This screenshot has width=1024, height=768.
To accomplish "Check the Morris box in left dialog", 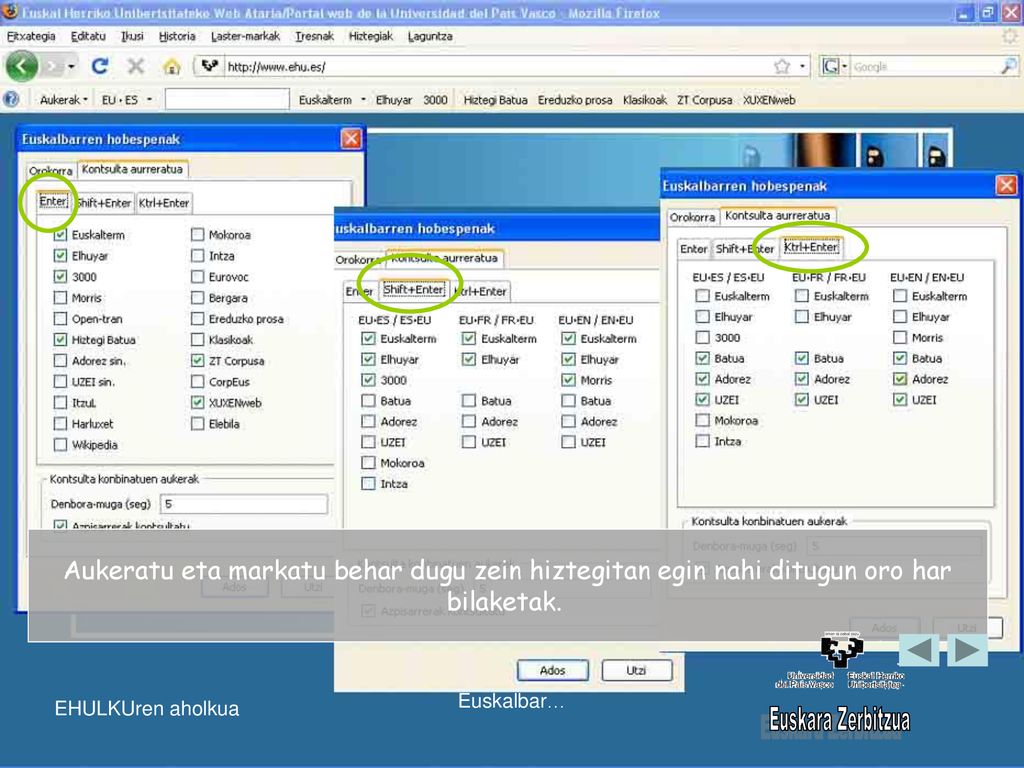I will (x=60, y=298).
